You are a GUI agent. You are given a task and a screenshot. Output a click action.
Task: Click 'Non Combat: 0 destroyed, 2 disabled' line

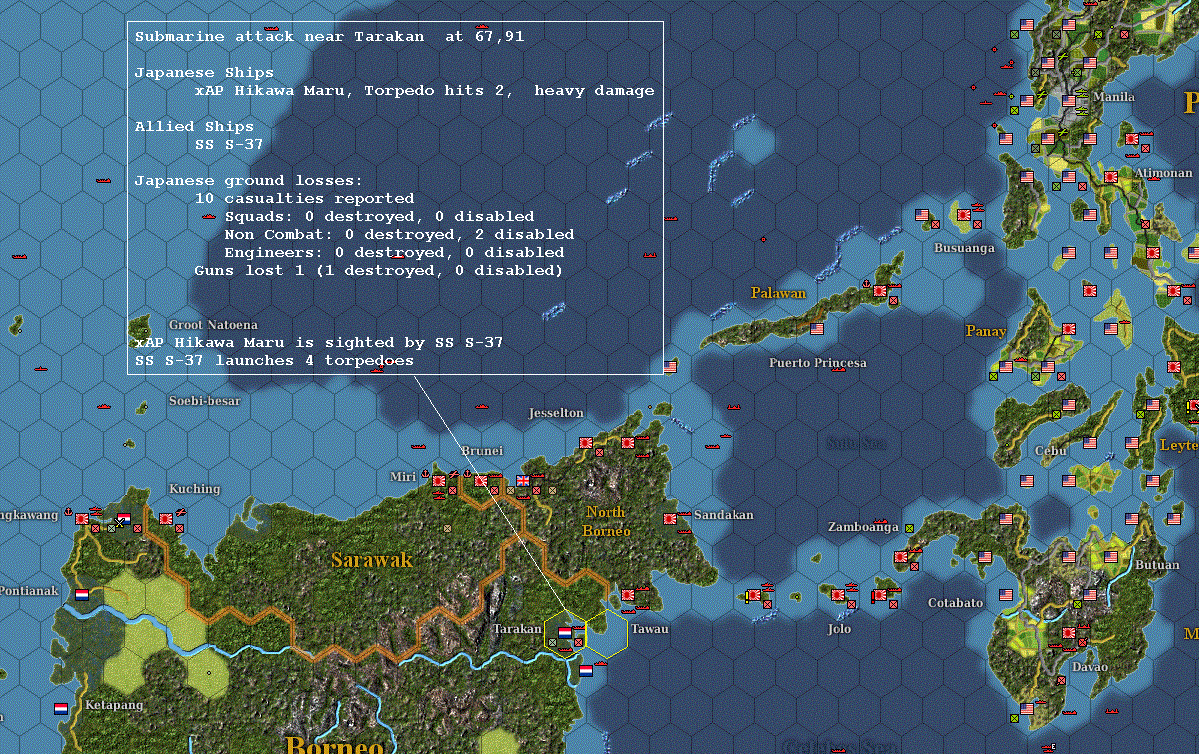[x=398, y=234]
